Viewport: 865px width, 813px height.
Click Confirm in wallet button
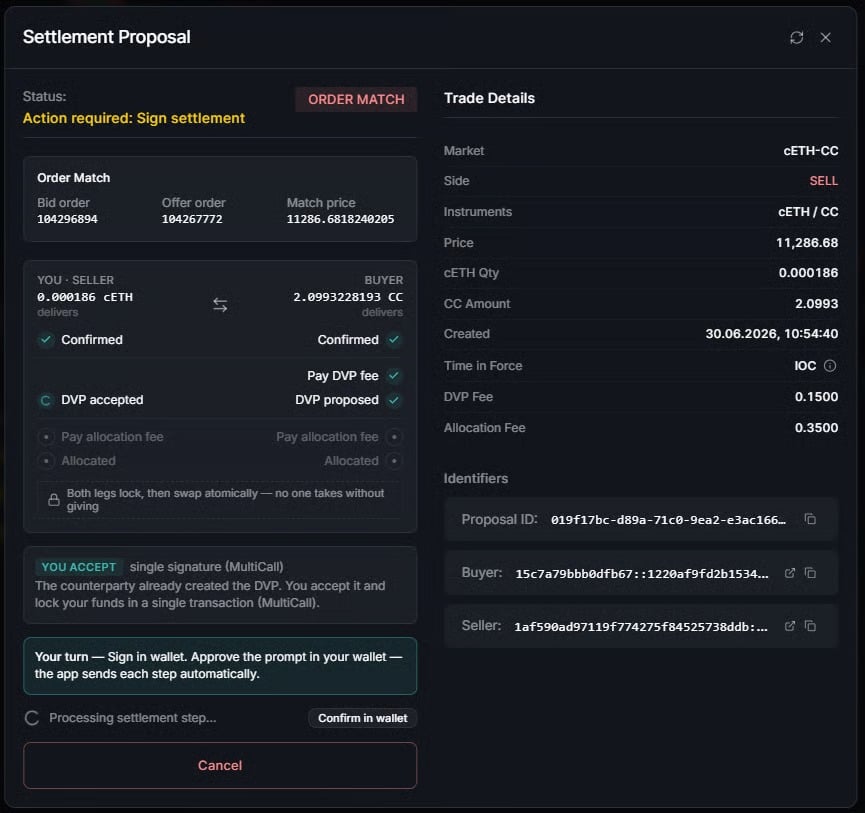[362, 718]
